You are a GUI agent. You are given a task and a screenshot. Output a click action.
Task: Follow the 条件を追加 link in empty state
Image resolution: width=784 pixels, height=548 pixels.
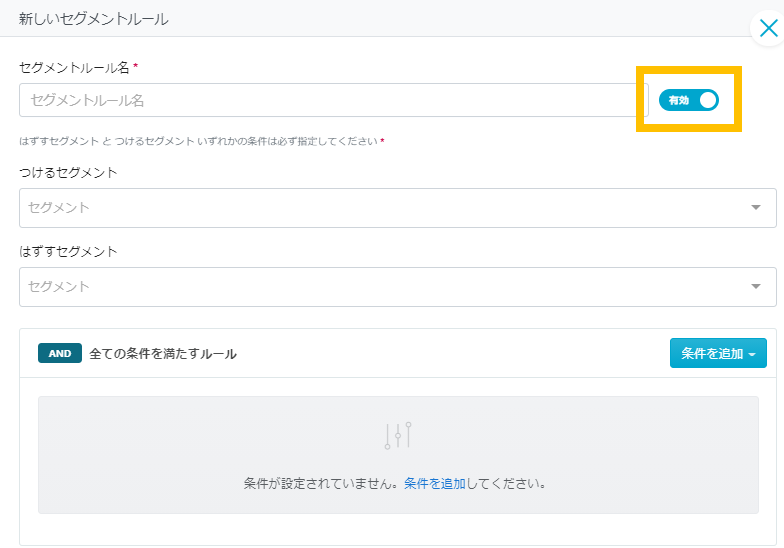click(x=434, y=484)
